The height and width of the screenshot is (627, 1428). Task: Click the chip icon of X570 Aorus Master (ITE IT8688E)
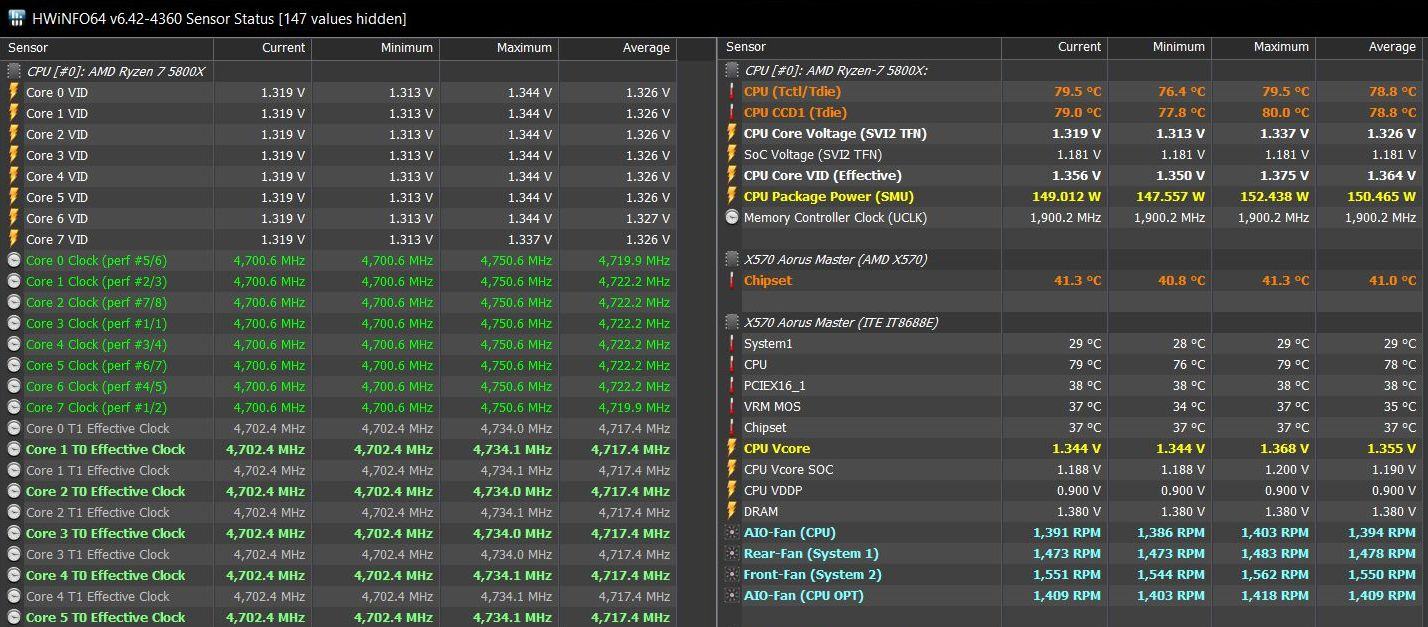point(732,322)
